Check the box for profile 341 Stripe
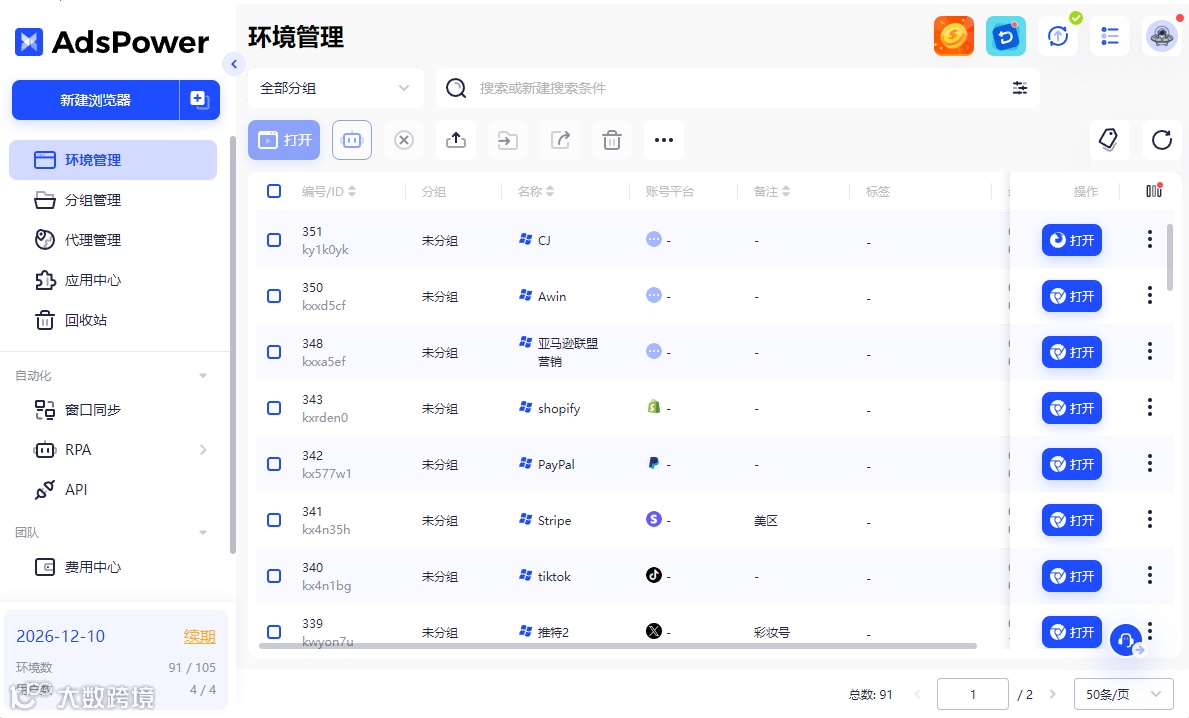The height and width of the screenshot is (718, 1189). (274, 520)
